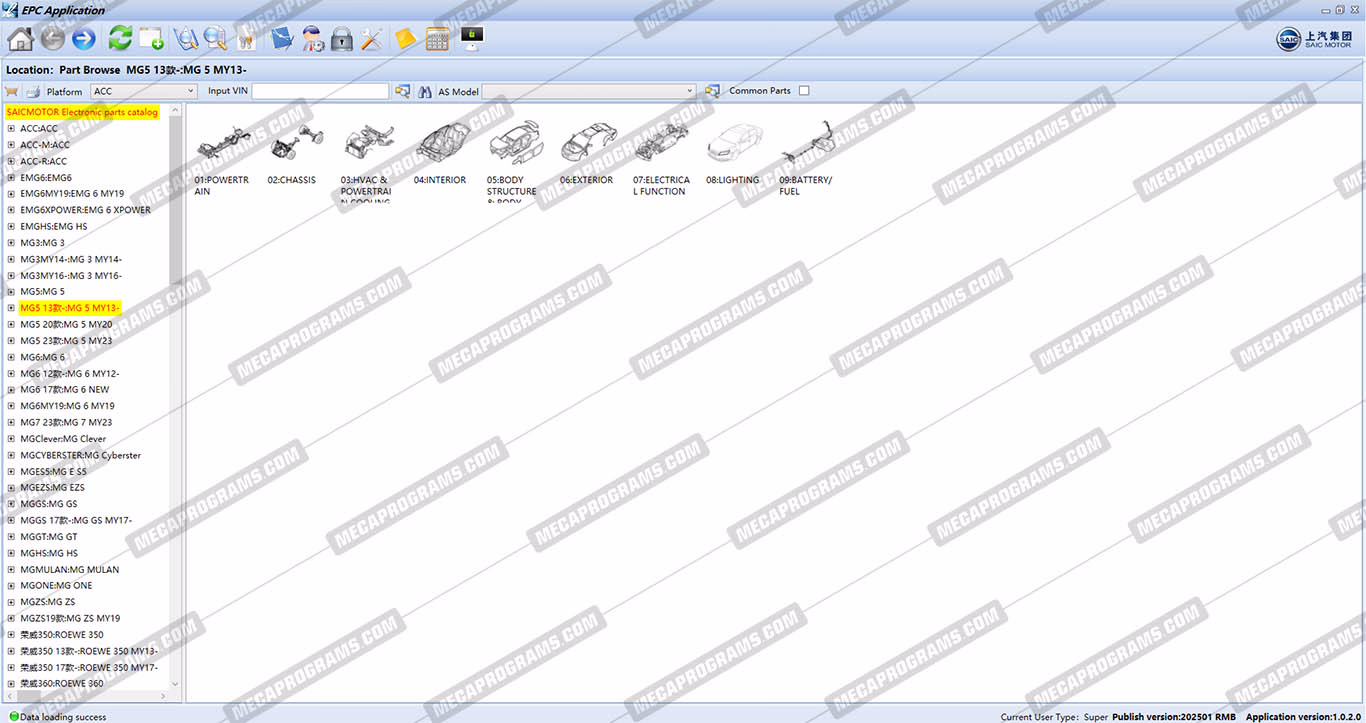Select EMG6XPOWER:EMG 6 XPOWER item

pos(85,210)
